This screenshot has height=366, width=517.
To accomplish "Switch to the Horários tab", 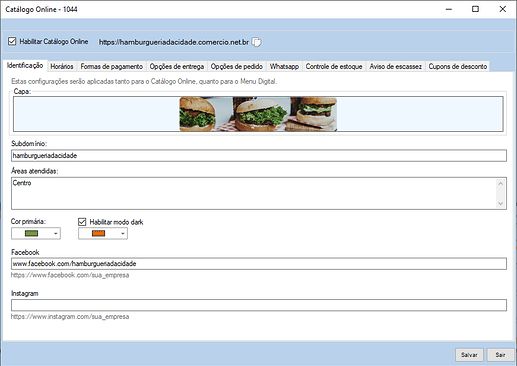I will coord(62,66).
